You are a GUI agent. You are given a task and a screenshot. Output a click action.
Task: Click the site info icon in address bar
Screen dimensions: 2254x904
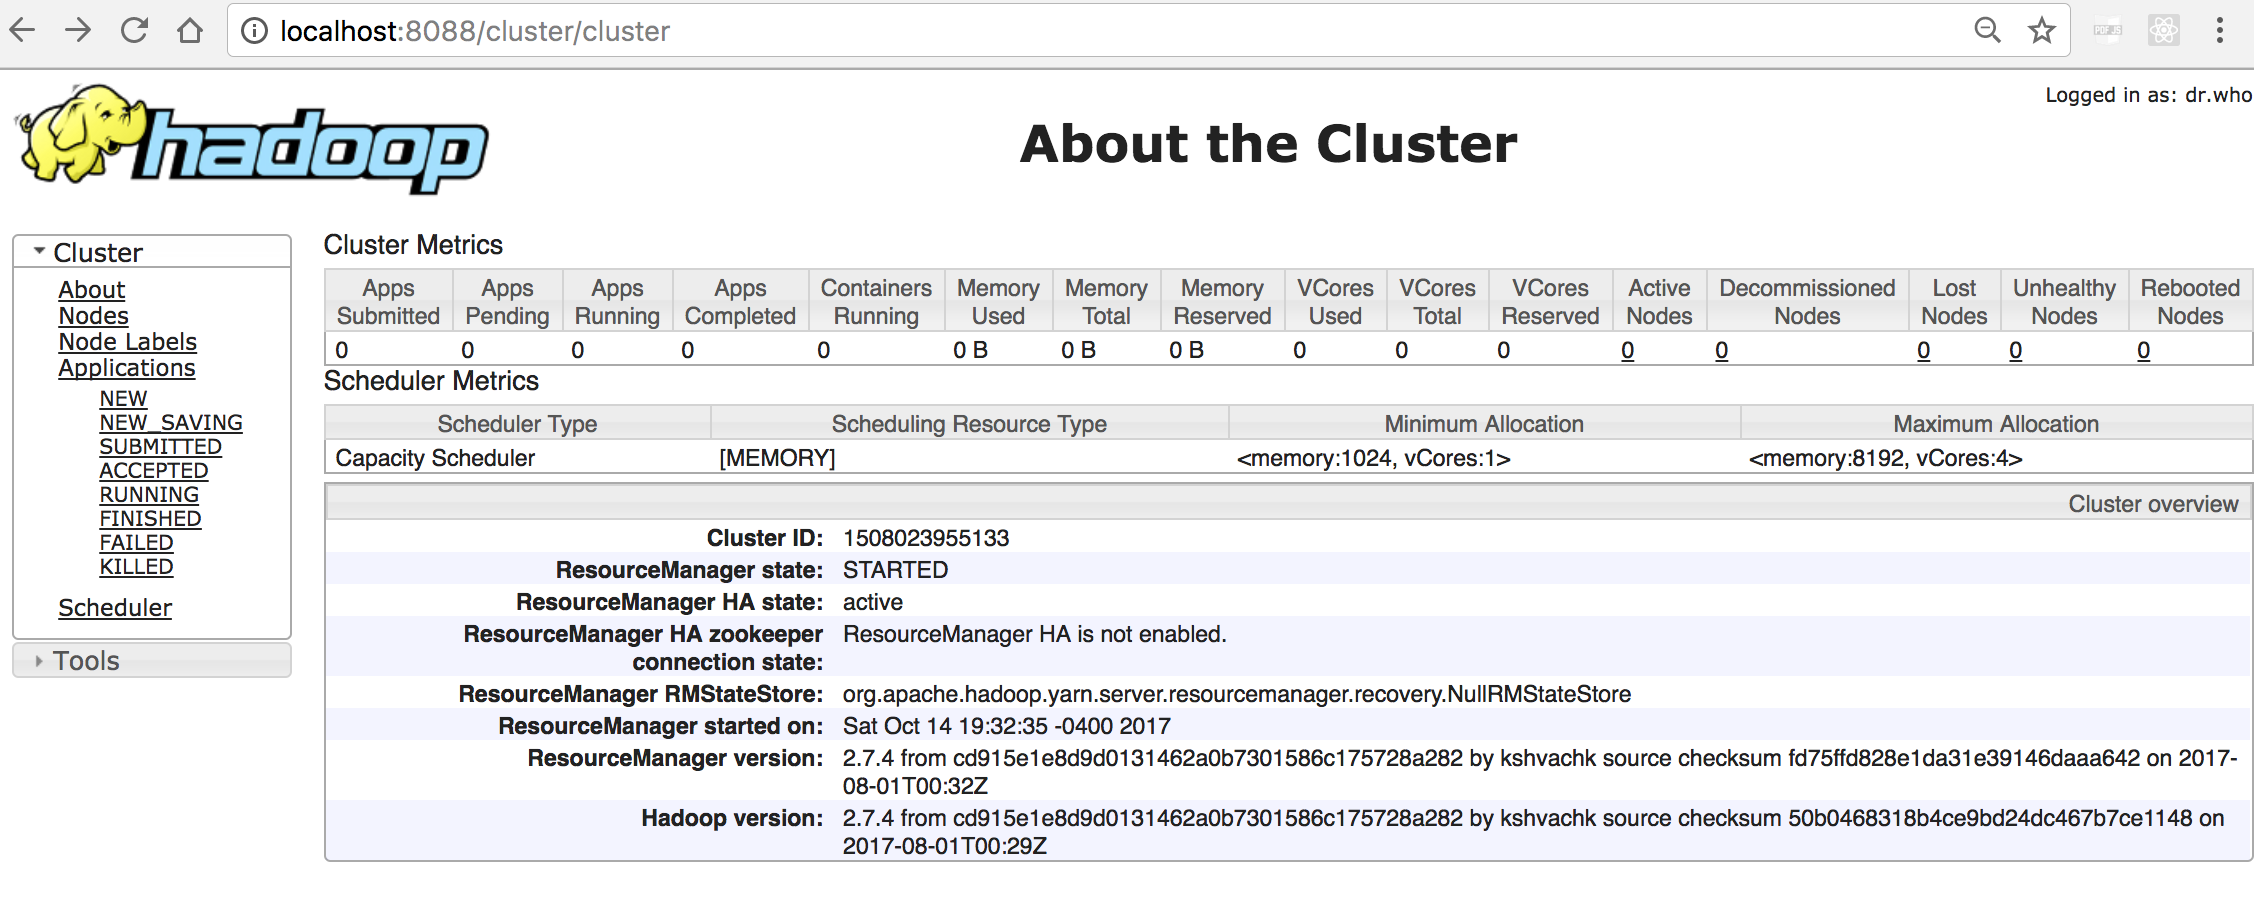click(x=255, y=31)
